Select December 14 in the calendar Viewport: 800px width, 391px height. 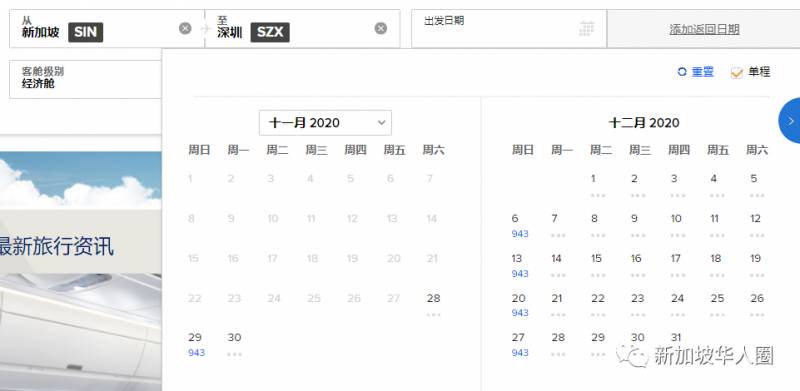click(x=558, y=265)
